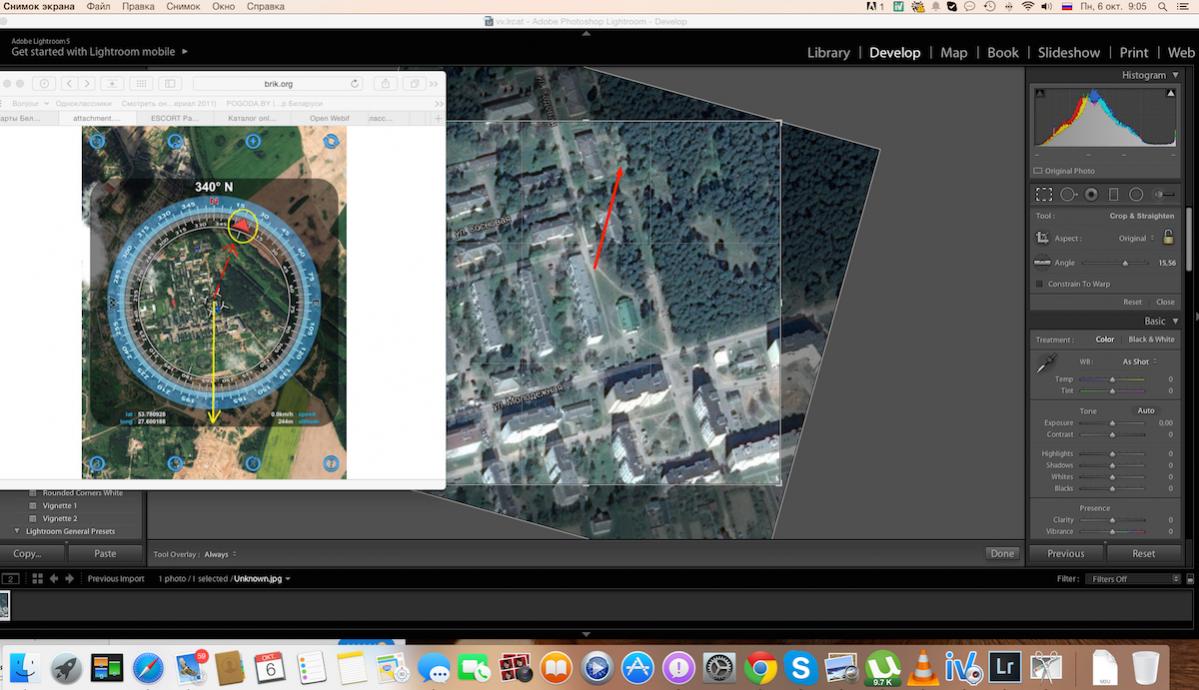The image size is (1199, 690).
Task: Enable the Constrain To Warp checkbox
Action: coord(1040,284)
